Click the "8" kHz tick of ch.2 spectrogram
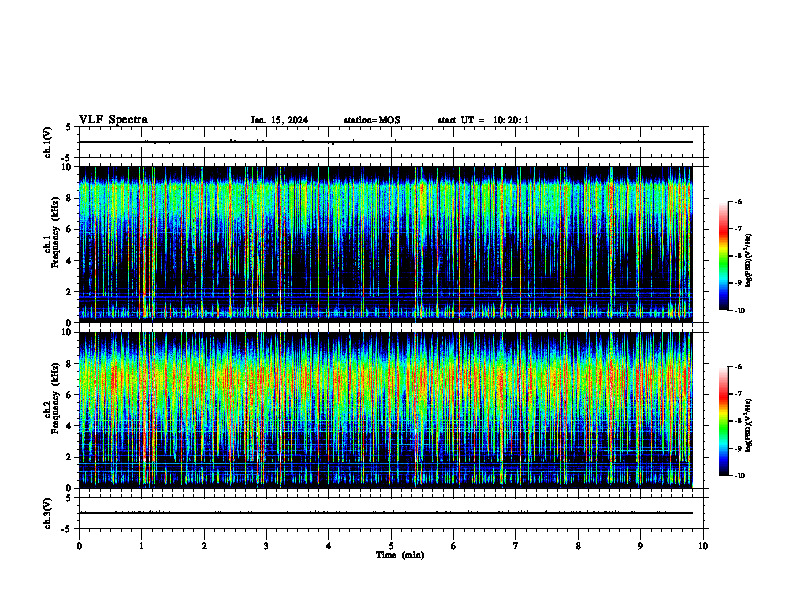792x612 pixels. coord(70,364)
